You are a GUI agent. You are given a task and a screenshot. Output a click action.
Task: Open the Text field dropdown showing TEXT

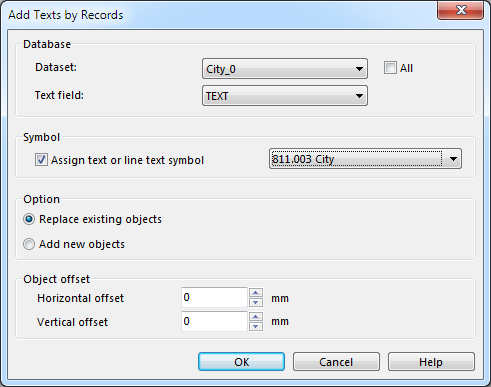tap(285, 96)
